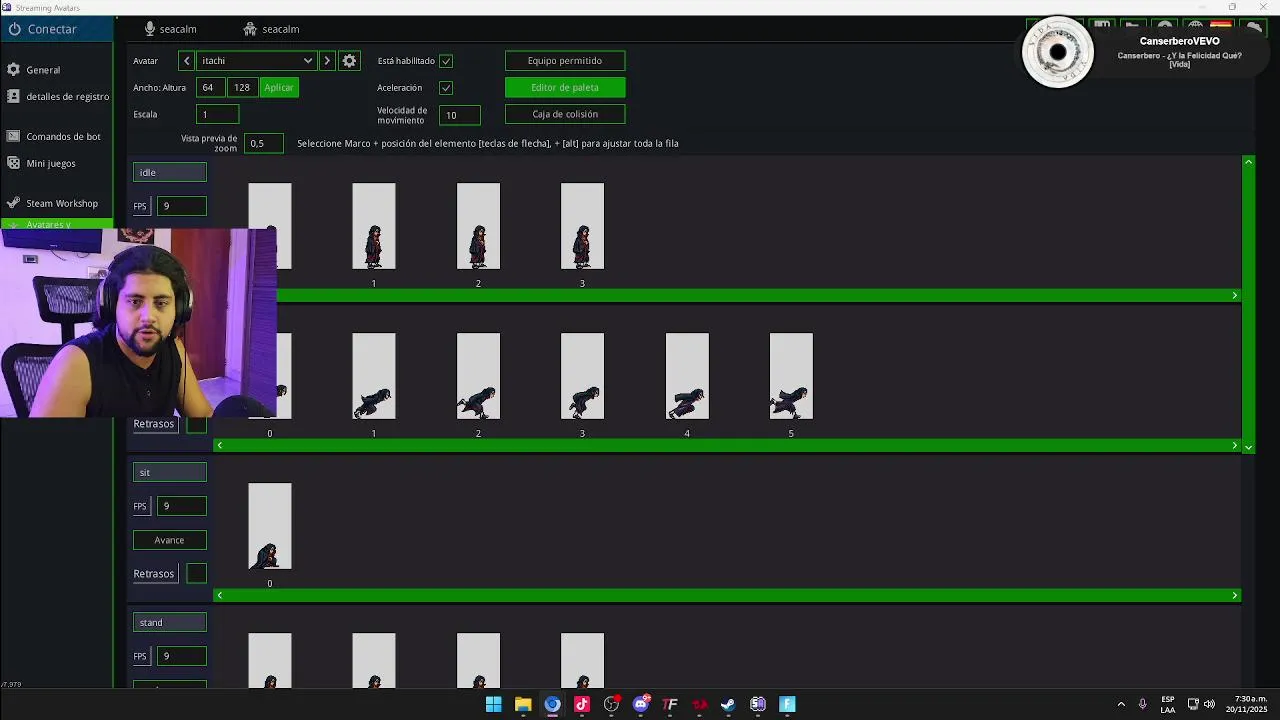The height and width of the screenshot is (720, 1280).
Task: Select run frame 3 thumbnail
Action: [582, 376]
